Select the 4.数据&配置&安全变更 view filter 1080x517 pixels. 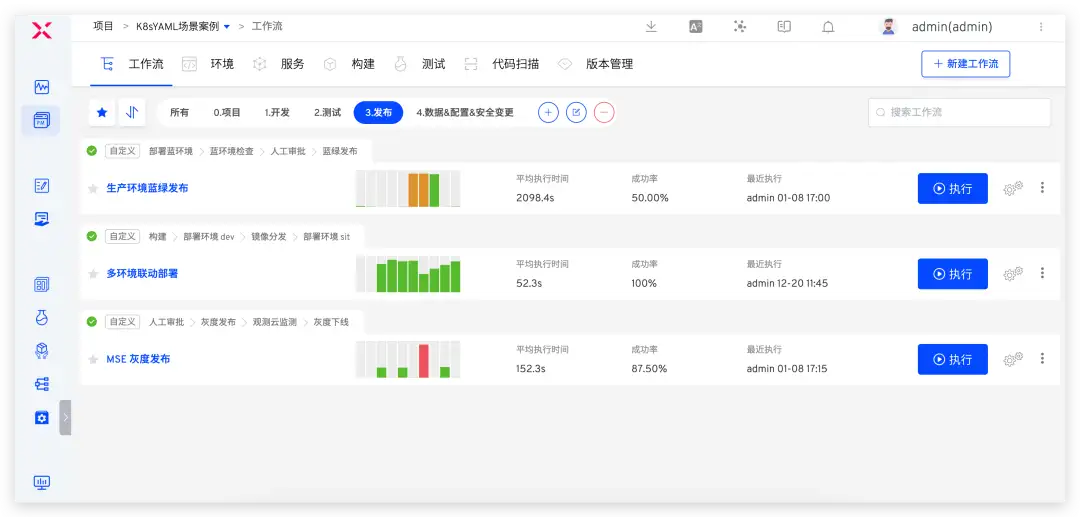click(x=465, y=112)
